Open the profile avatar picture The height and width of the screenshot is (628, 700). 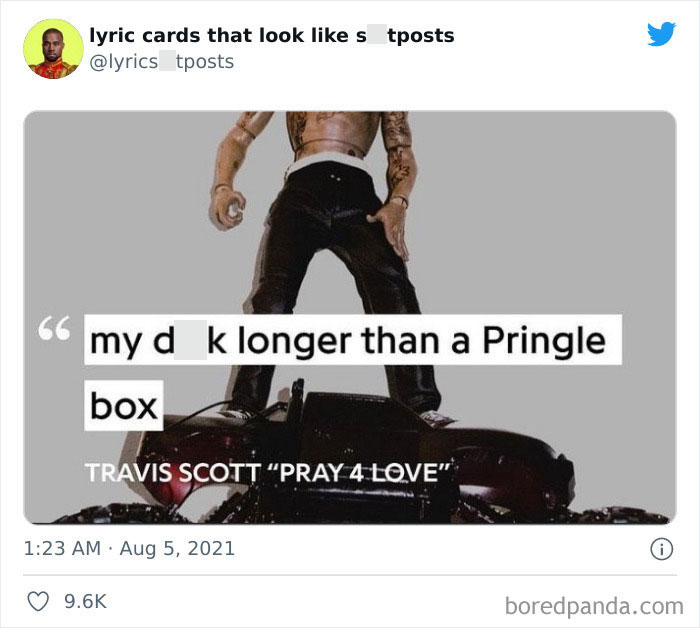coord(53,49)
